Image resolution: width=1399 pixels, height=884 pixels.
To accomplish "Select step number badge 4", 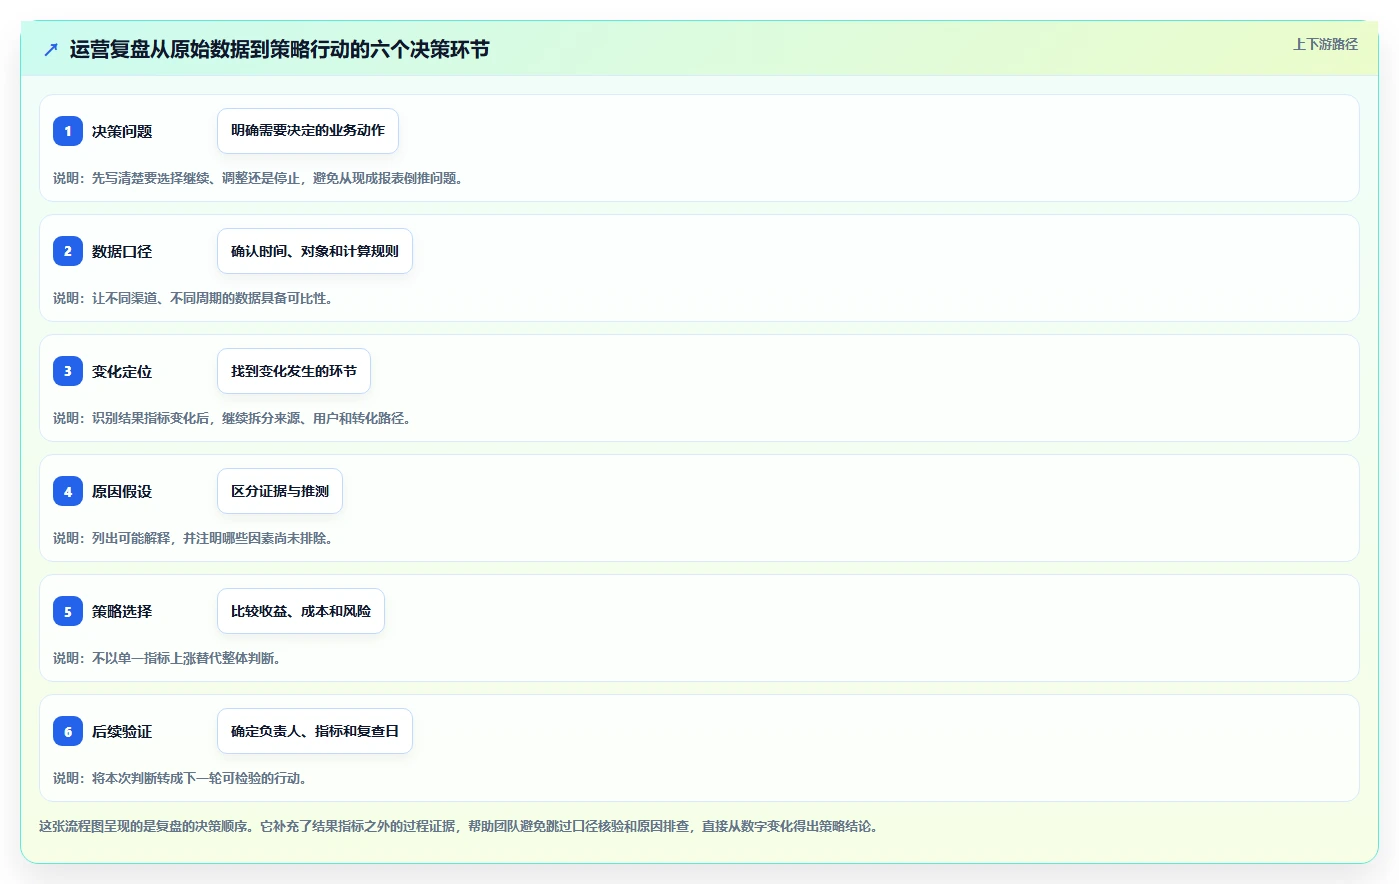I will (x=68, y=491).
